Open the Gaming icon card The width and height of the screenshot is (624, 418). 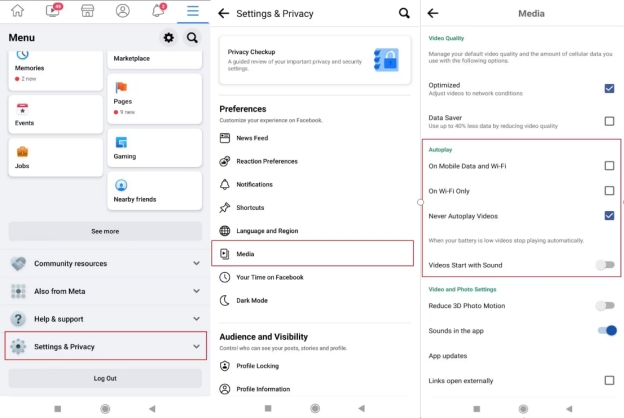click(154, 148)
